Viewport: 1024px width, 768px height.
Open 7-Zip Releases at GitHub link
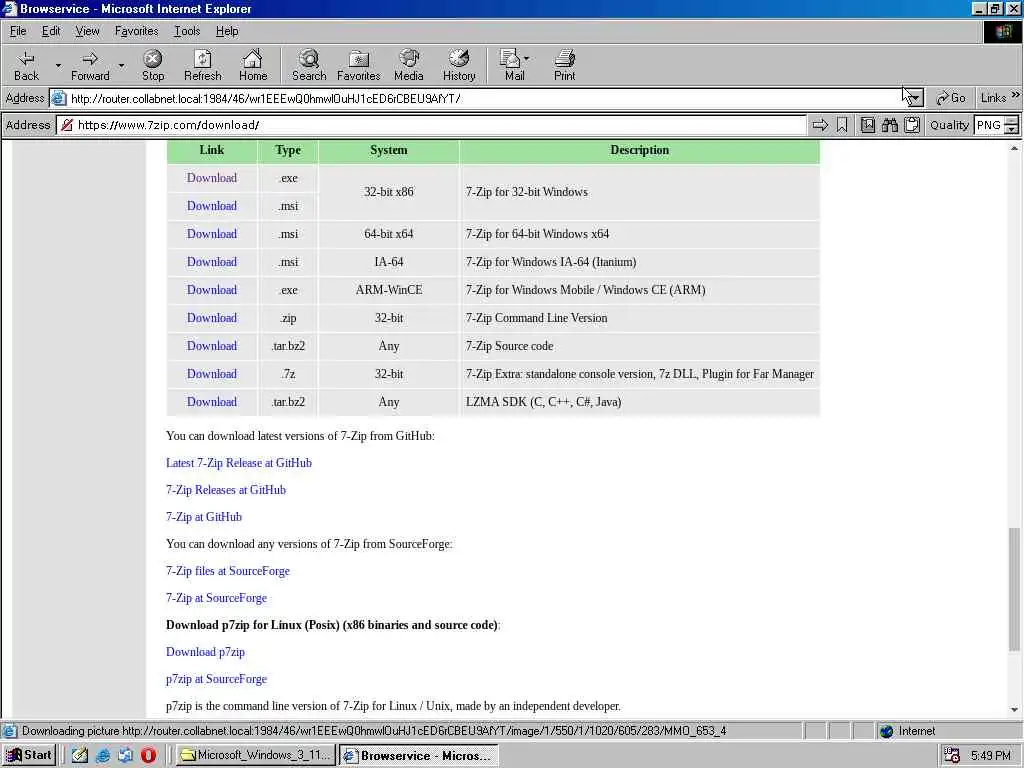225,490
